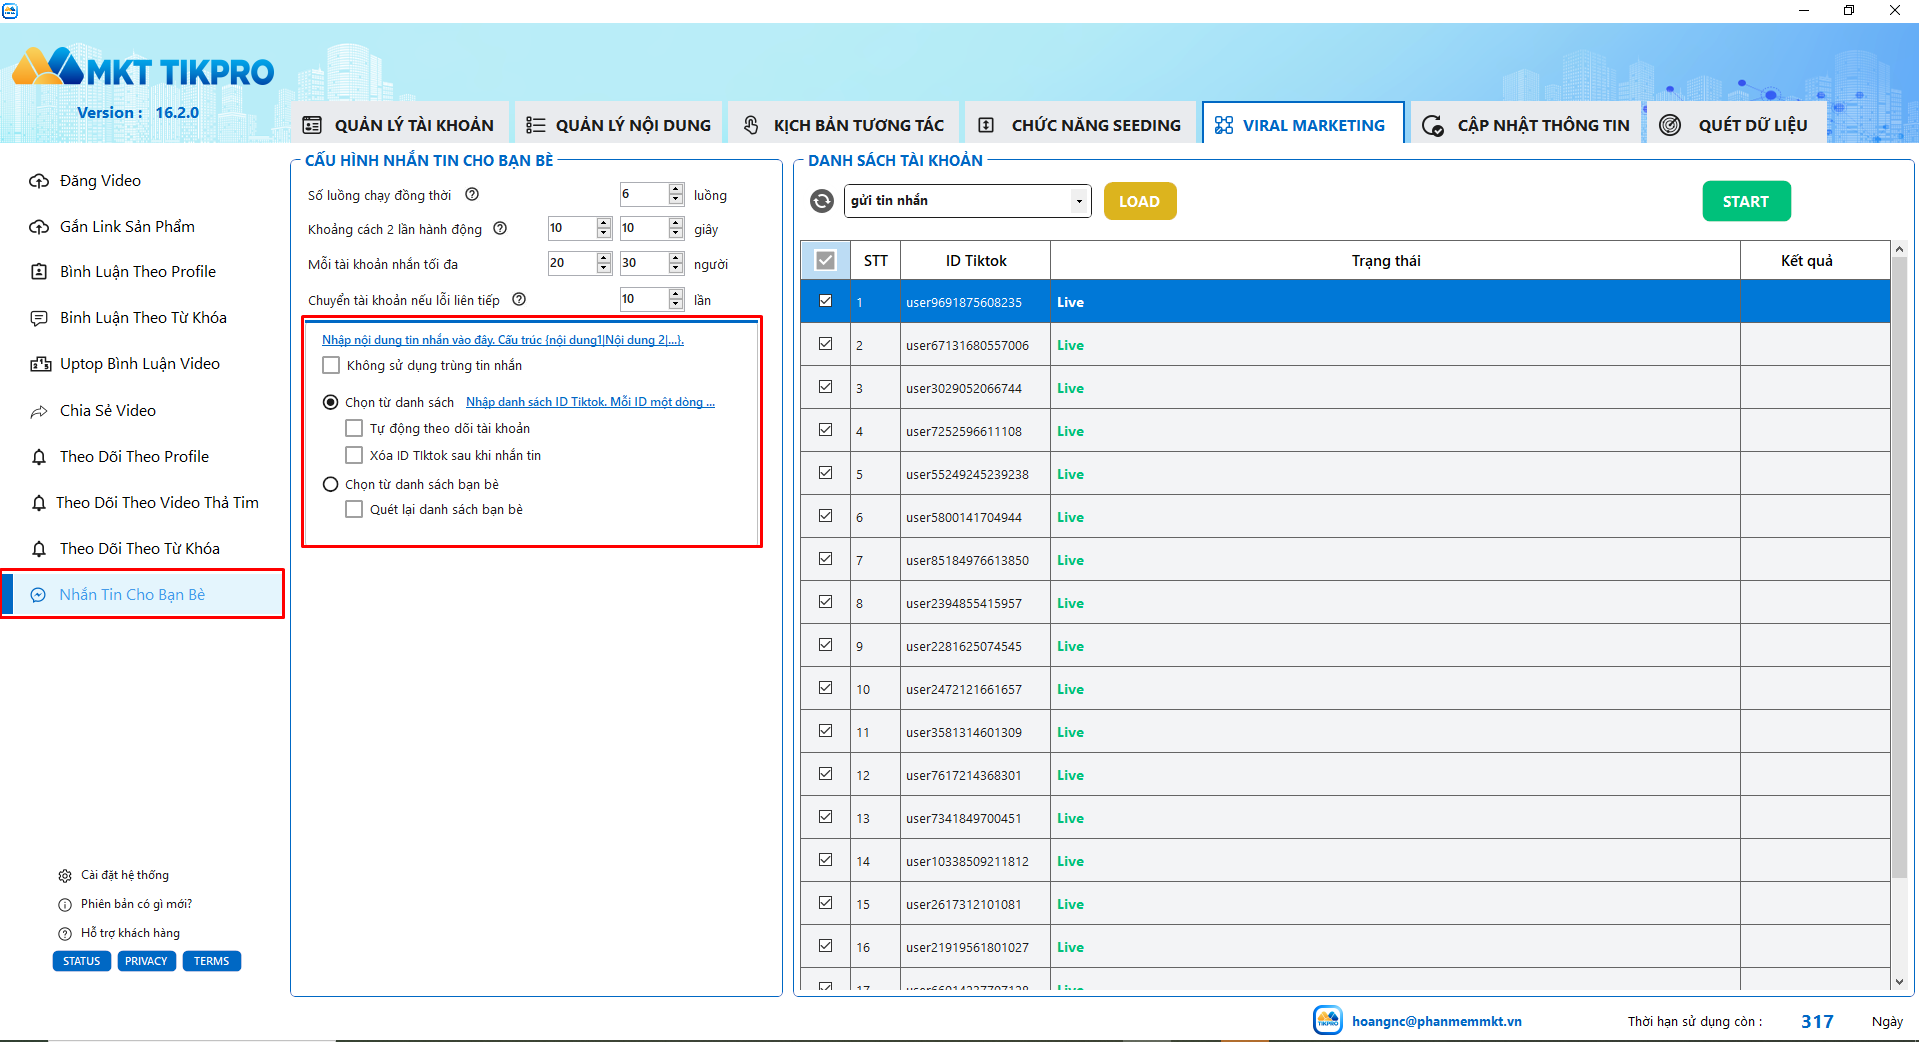Click help icon next to Số luồng chạy đồng thời

[x=472, y=194]
